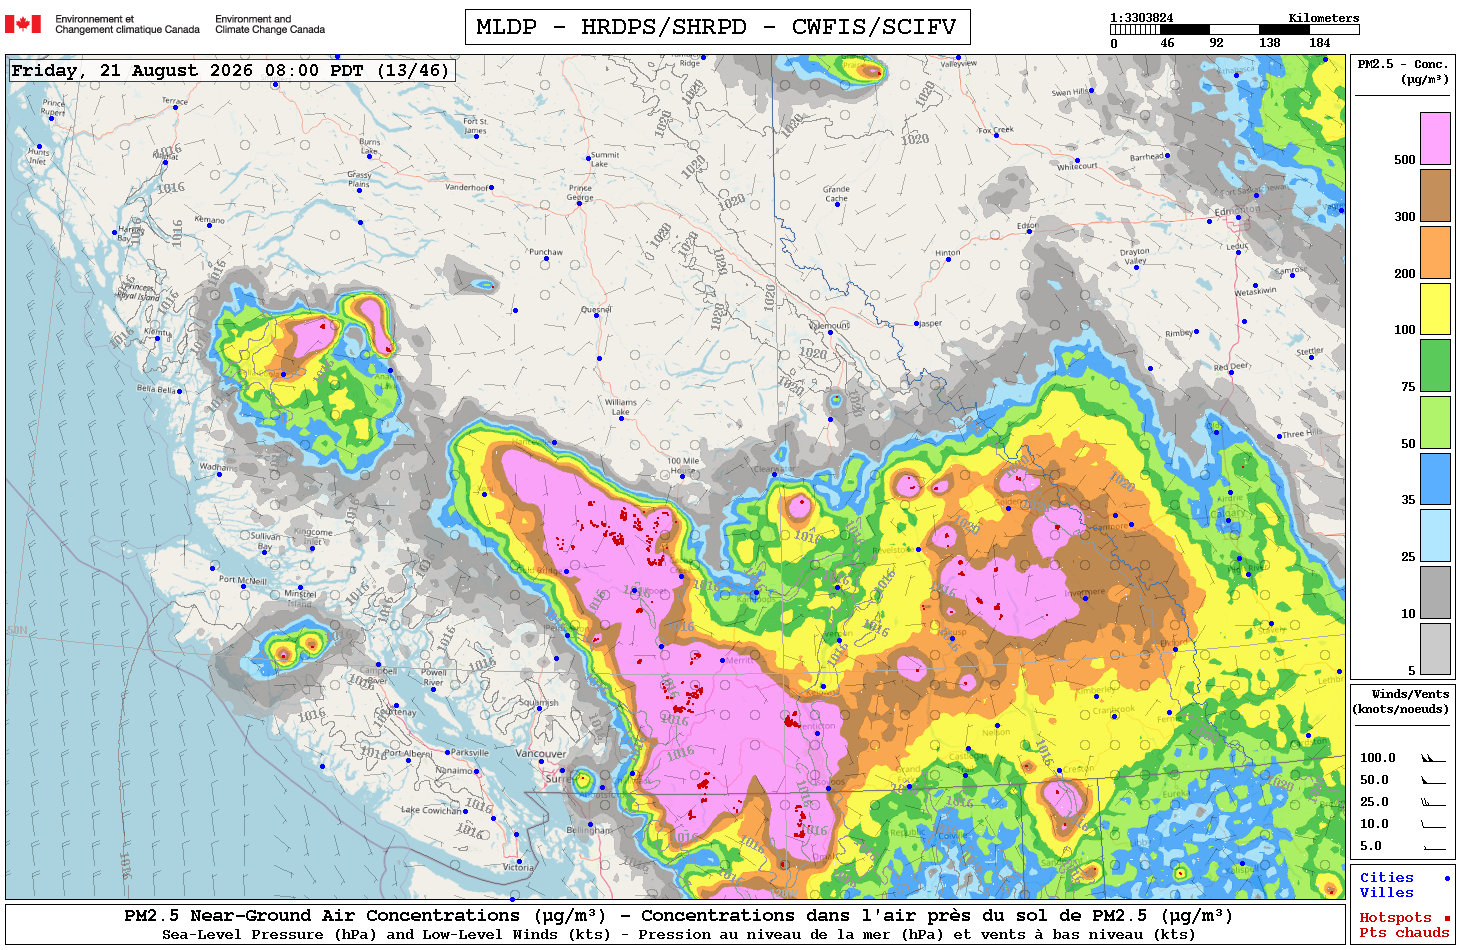Select the light blue 25 concentration swatch

click(1435, 536)
